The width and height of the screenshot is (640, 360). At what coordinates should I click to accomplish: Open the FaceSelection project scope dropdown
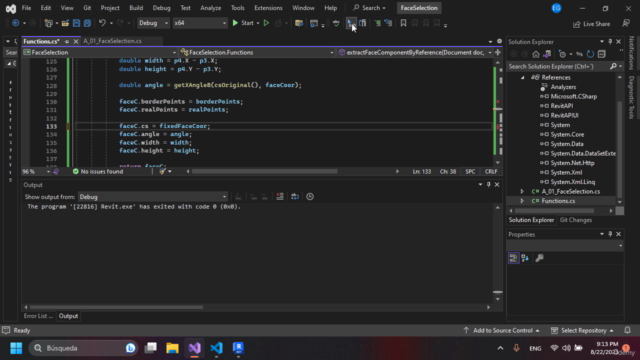click(100, 52)
